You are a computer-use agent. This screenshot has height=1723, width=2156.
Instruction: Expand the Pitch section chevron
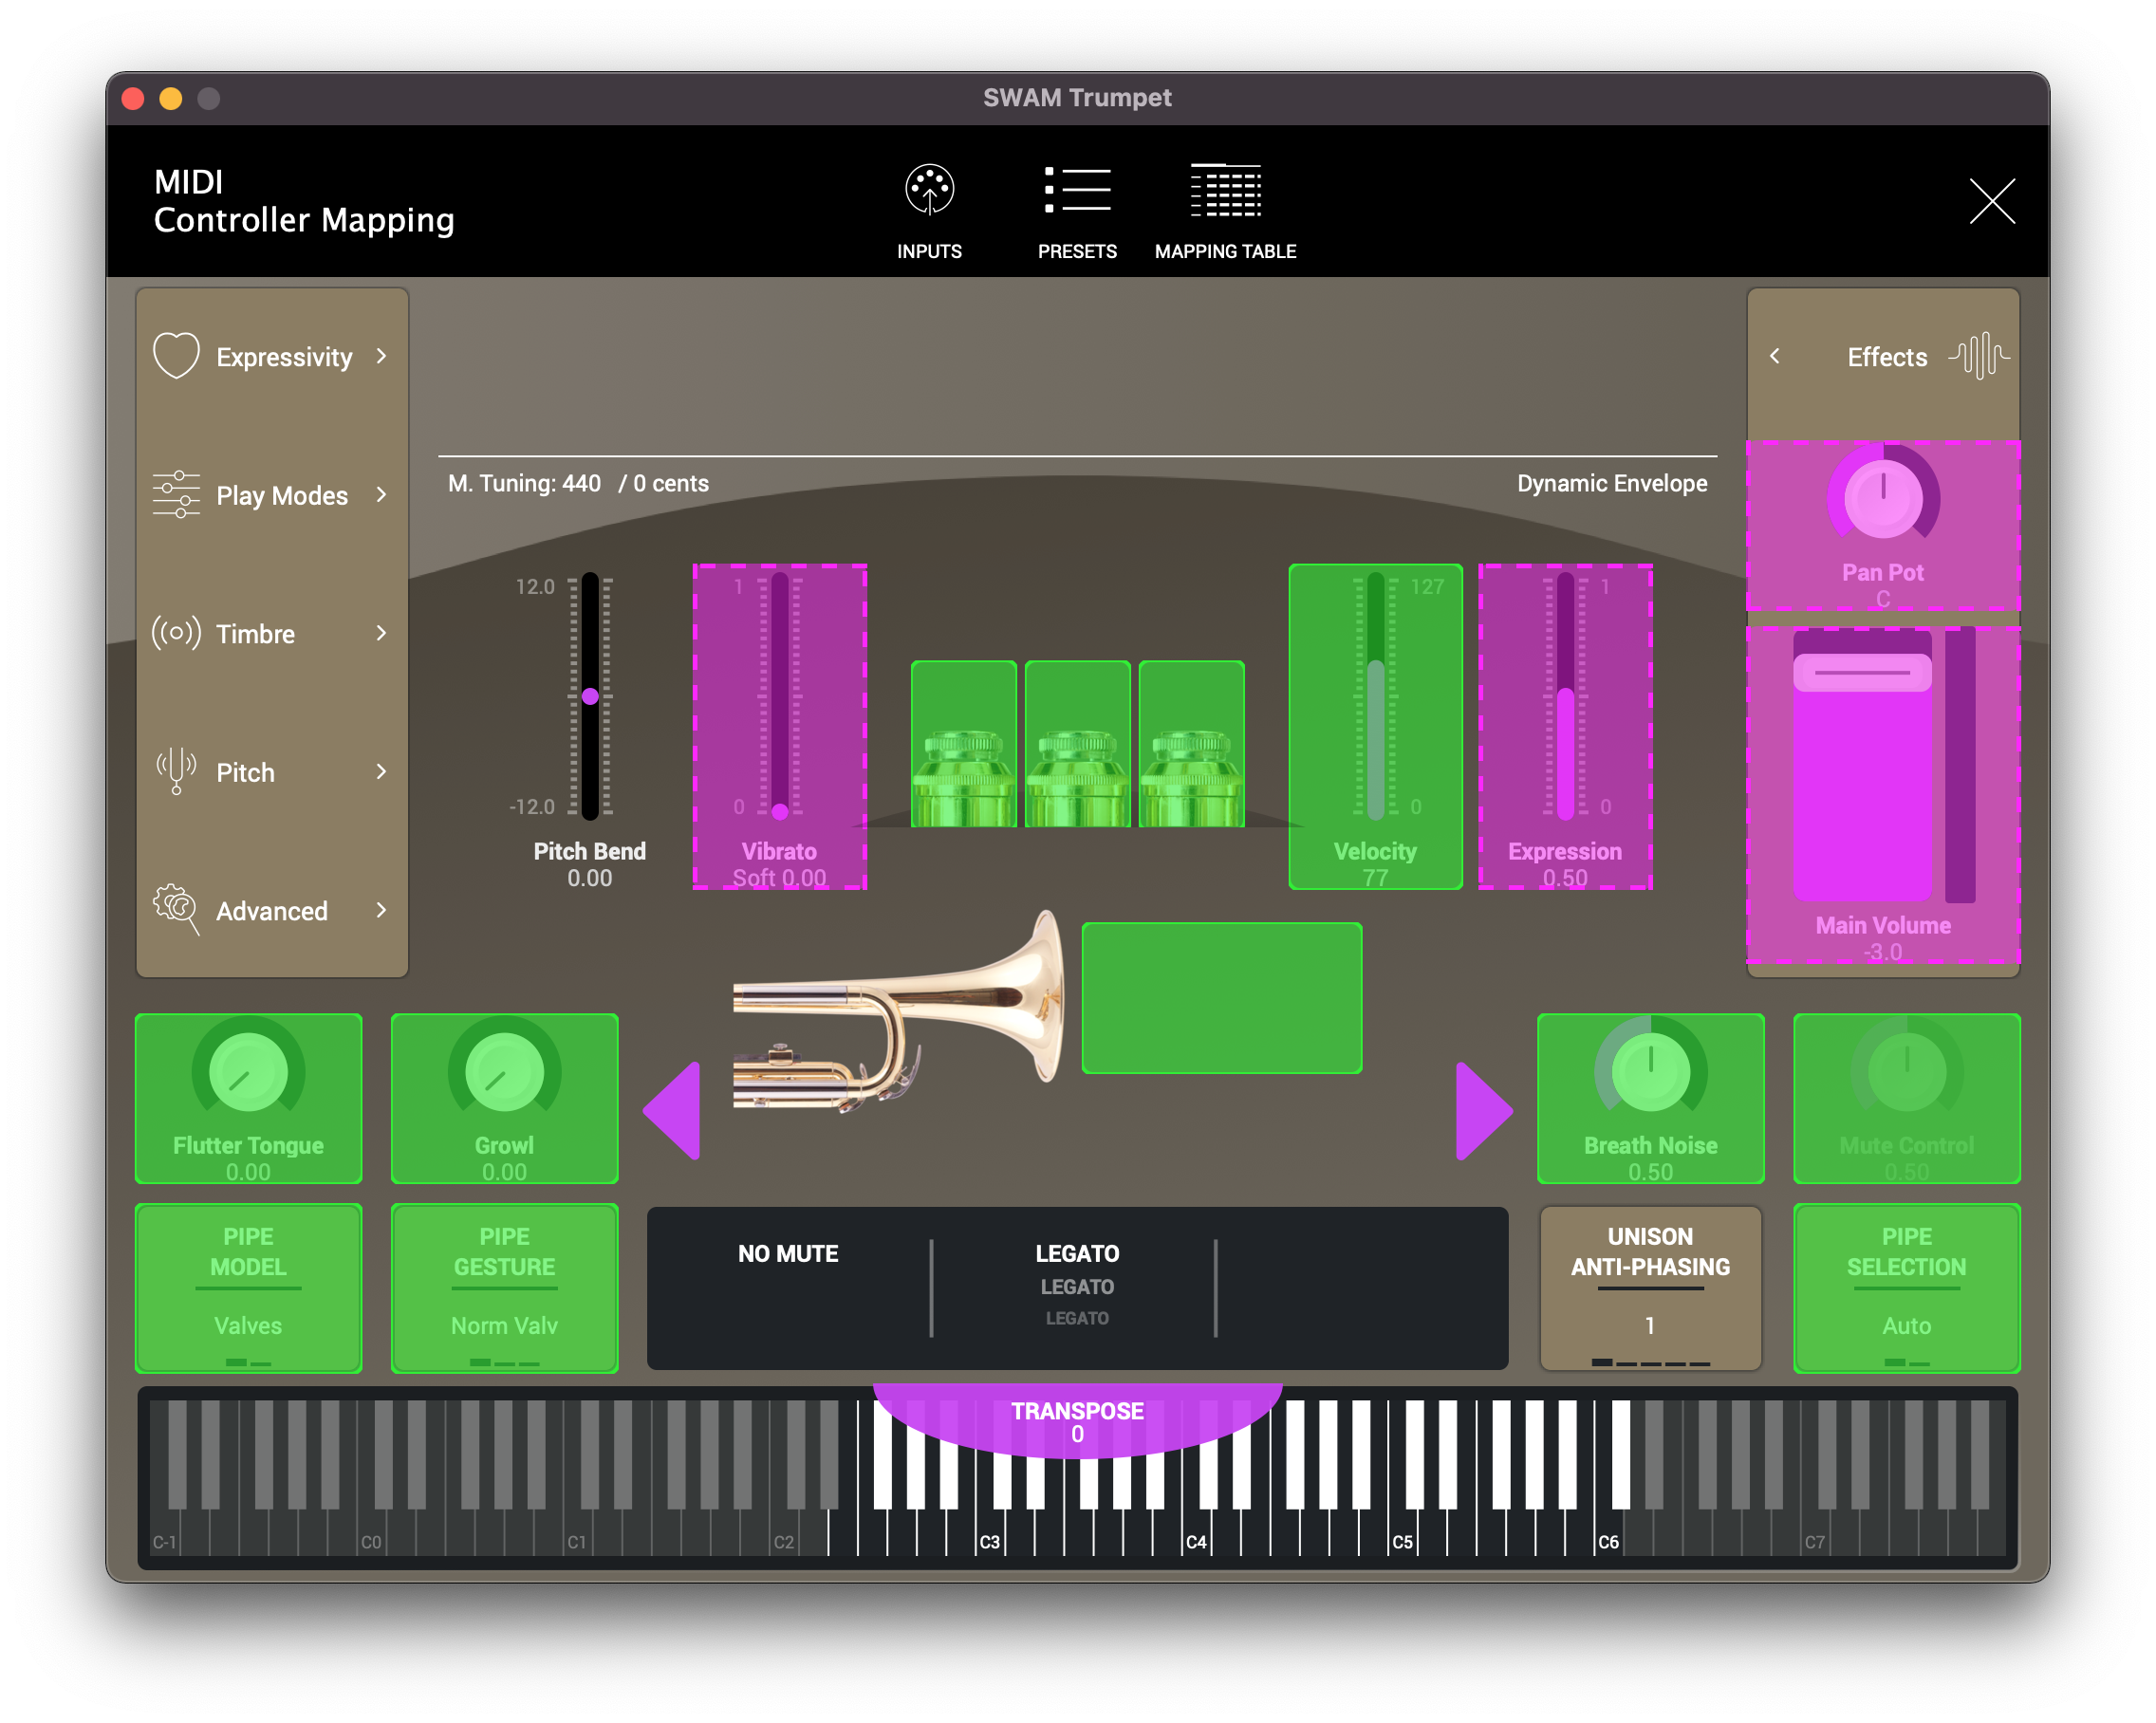pos(381,771)
